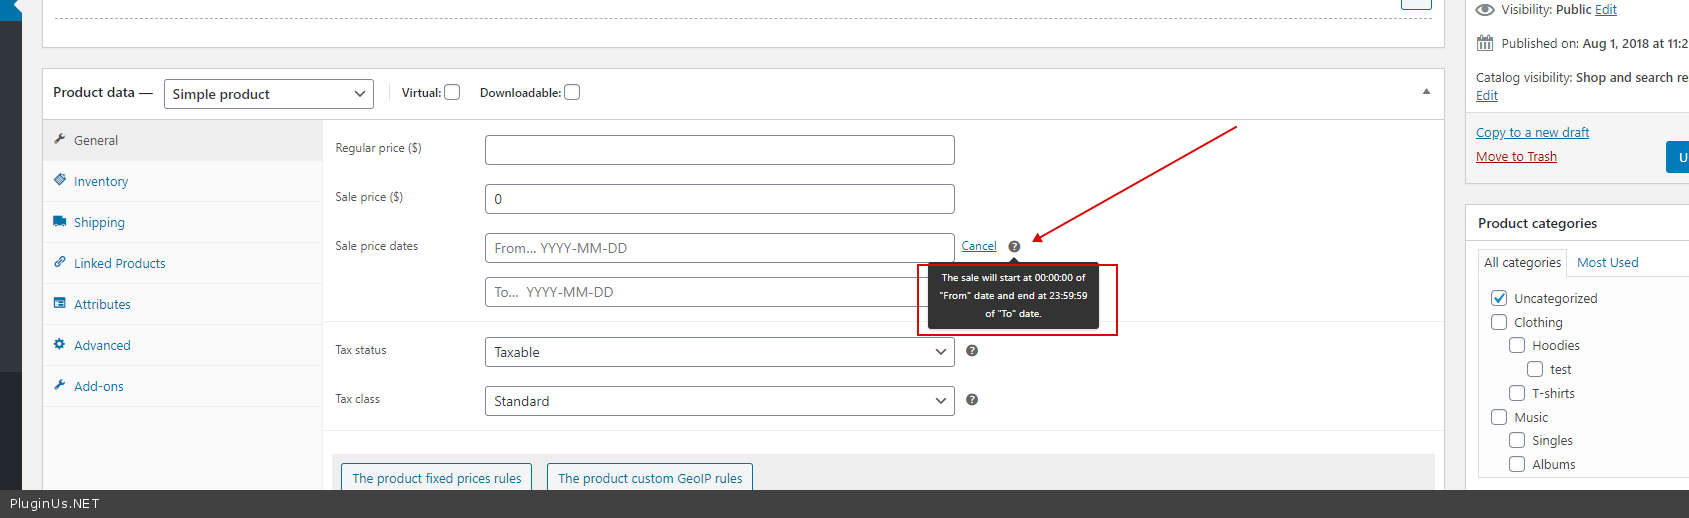Viewport: 1689px width, 518px height.
Task: Check the T-shirts category
Action: [1517, 393]
